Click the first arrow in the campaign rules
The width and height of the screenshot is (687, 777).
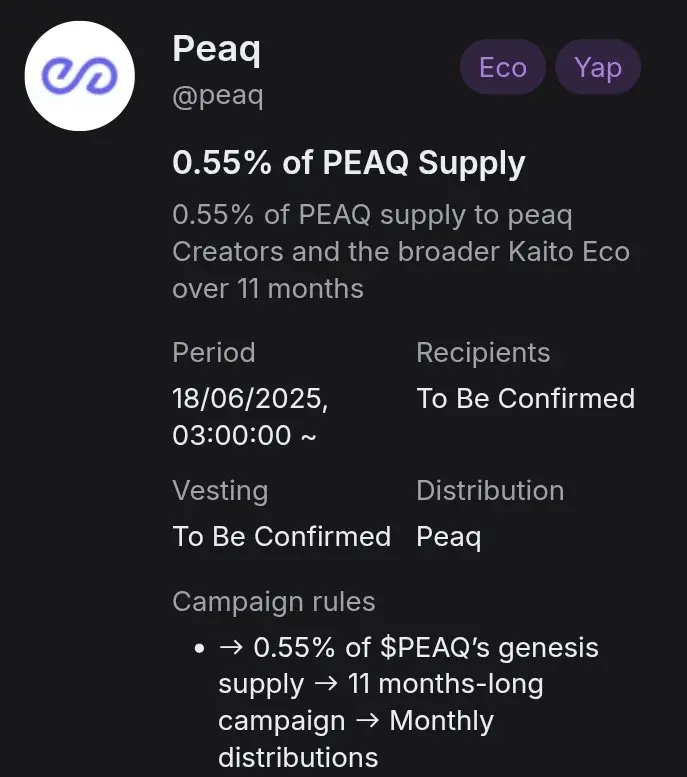coord(231,648)
